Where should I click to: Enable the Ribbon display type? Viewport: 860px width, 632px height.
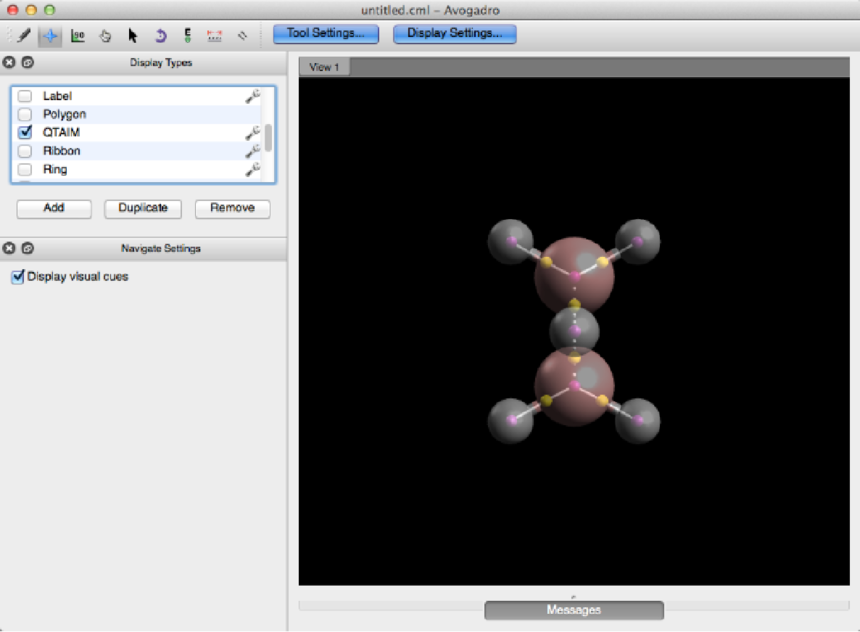[x=25, y=151]
